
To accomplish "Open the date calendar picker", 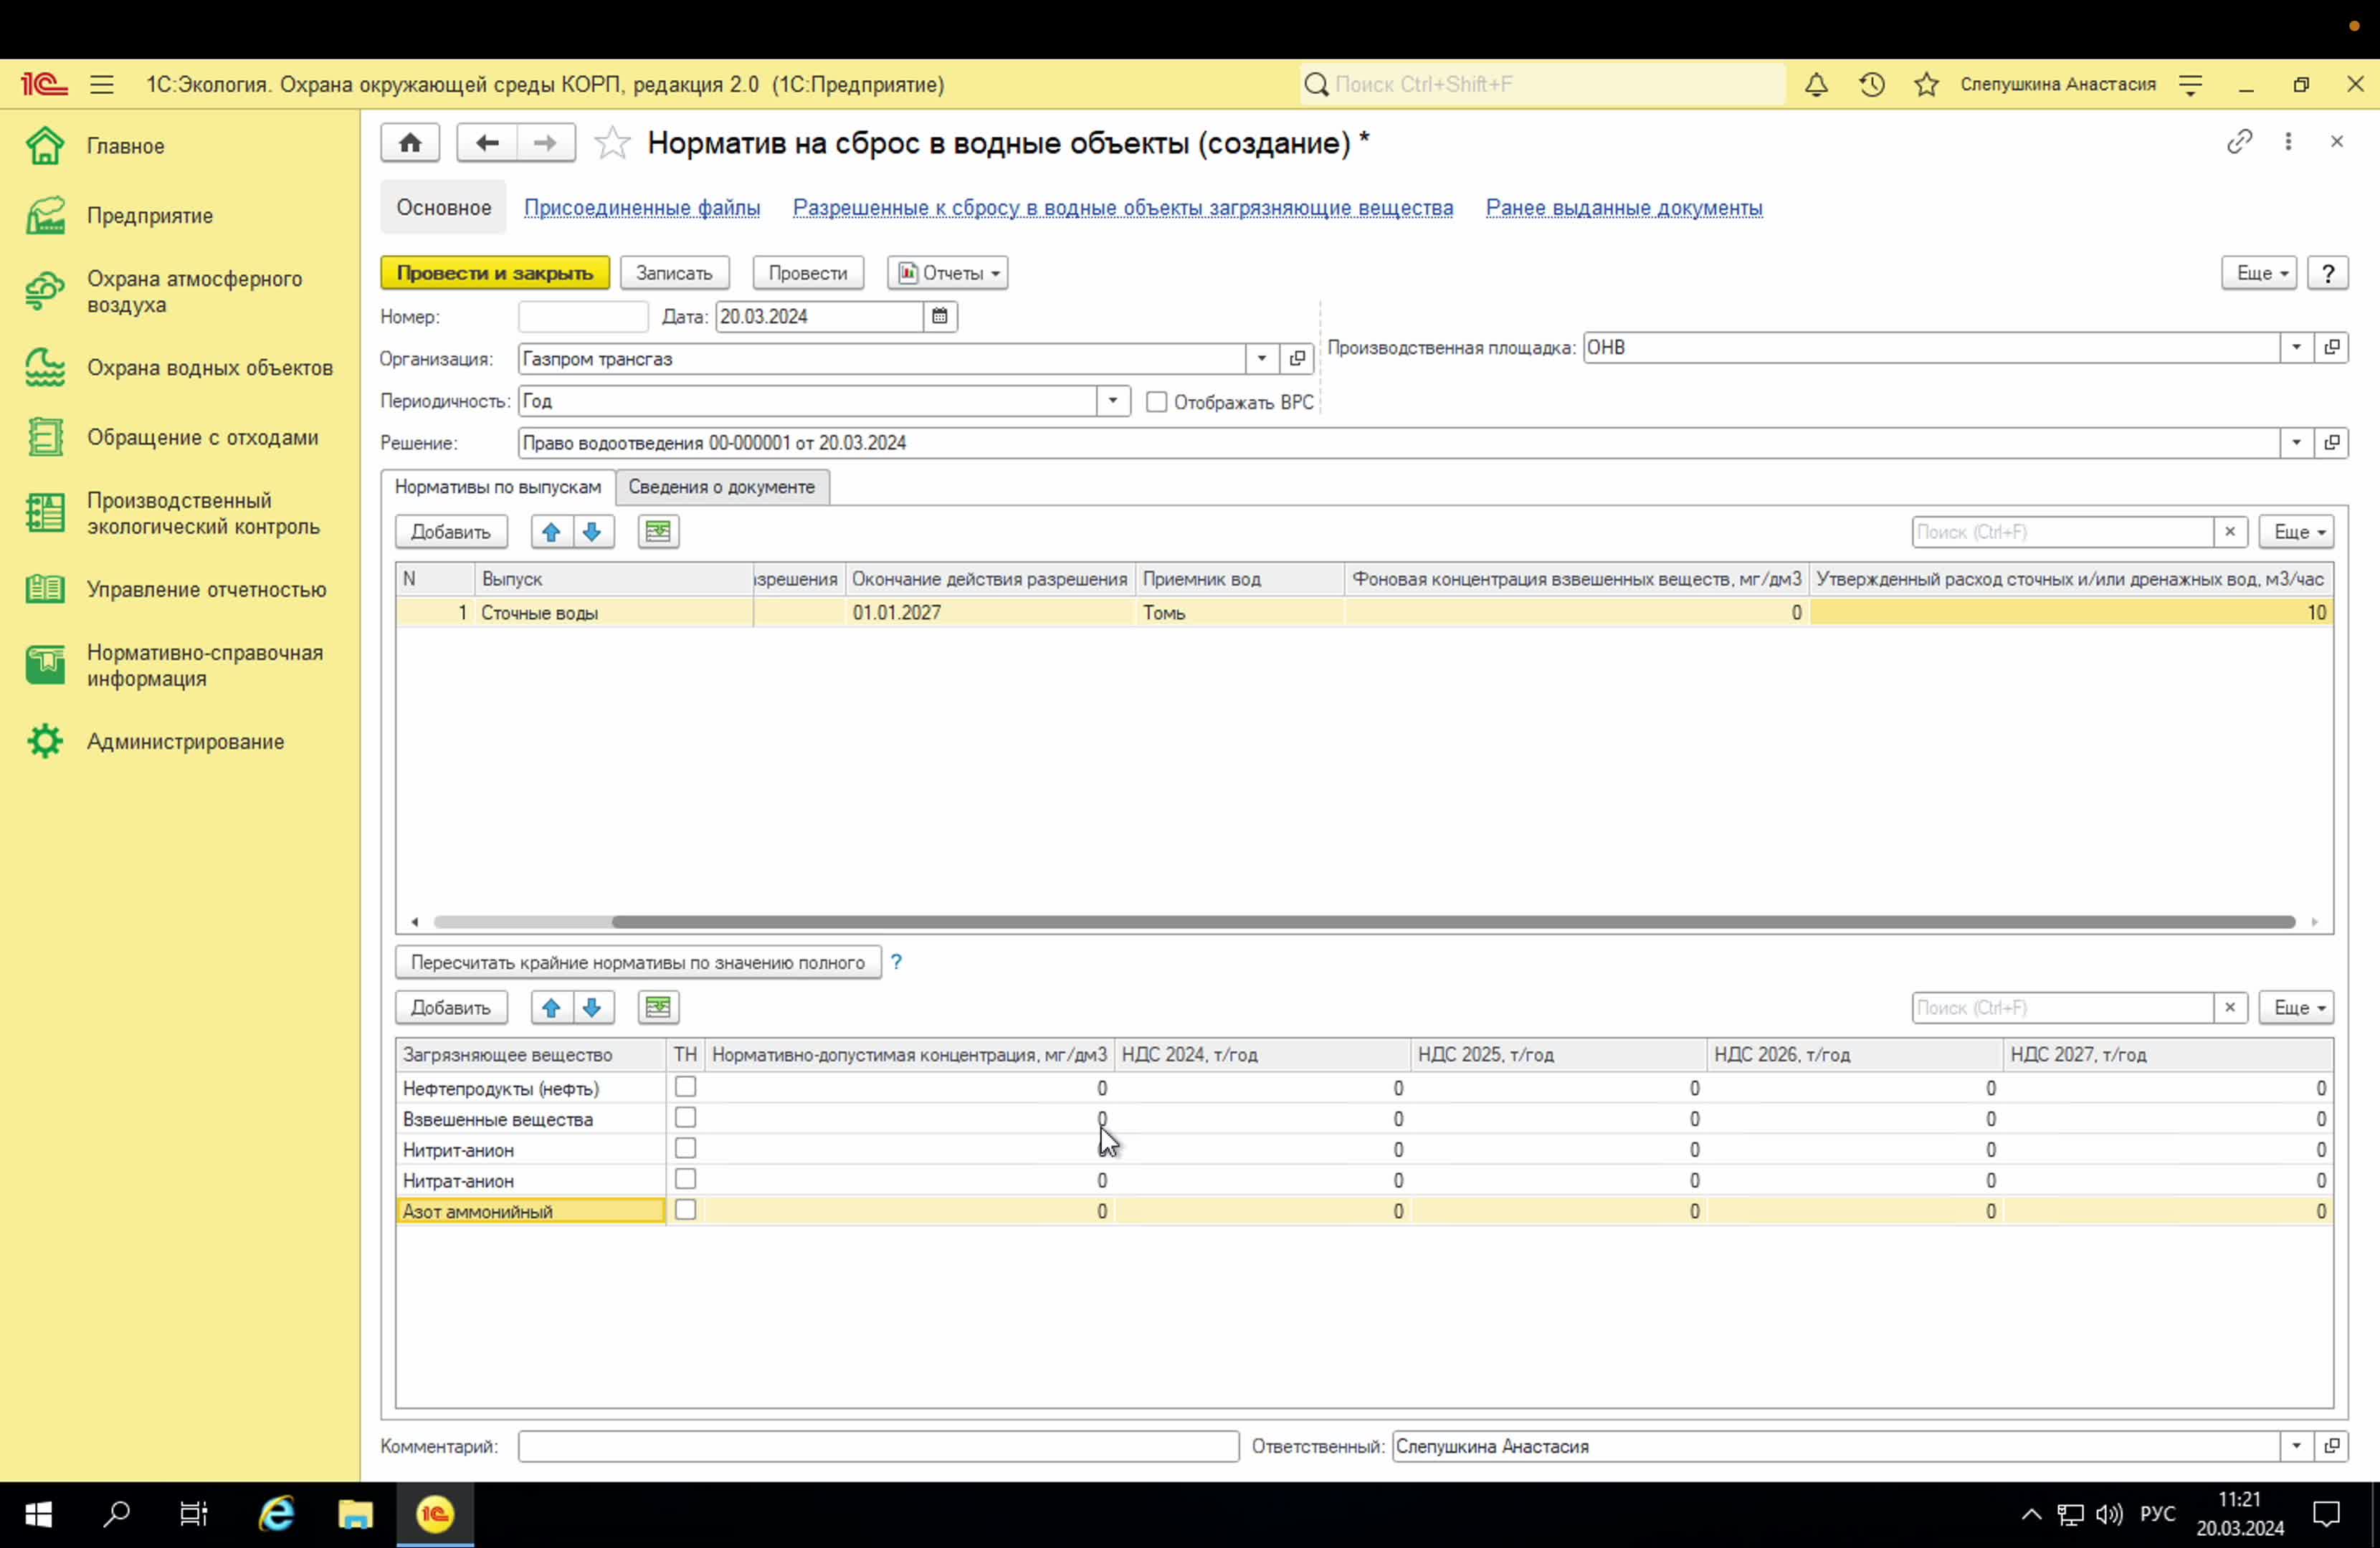I will [x=939, y=317].
